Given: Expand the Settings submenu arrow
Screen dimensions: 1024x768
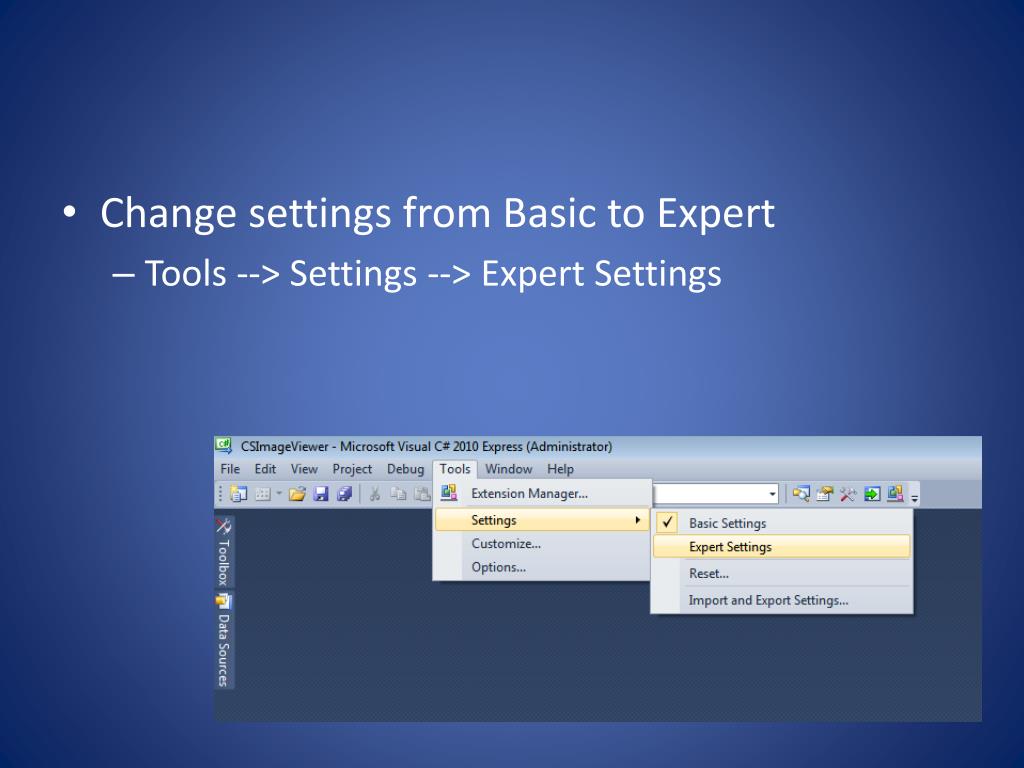Looking at the screenshot, I should (x=638, y=520).
